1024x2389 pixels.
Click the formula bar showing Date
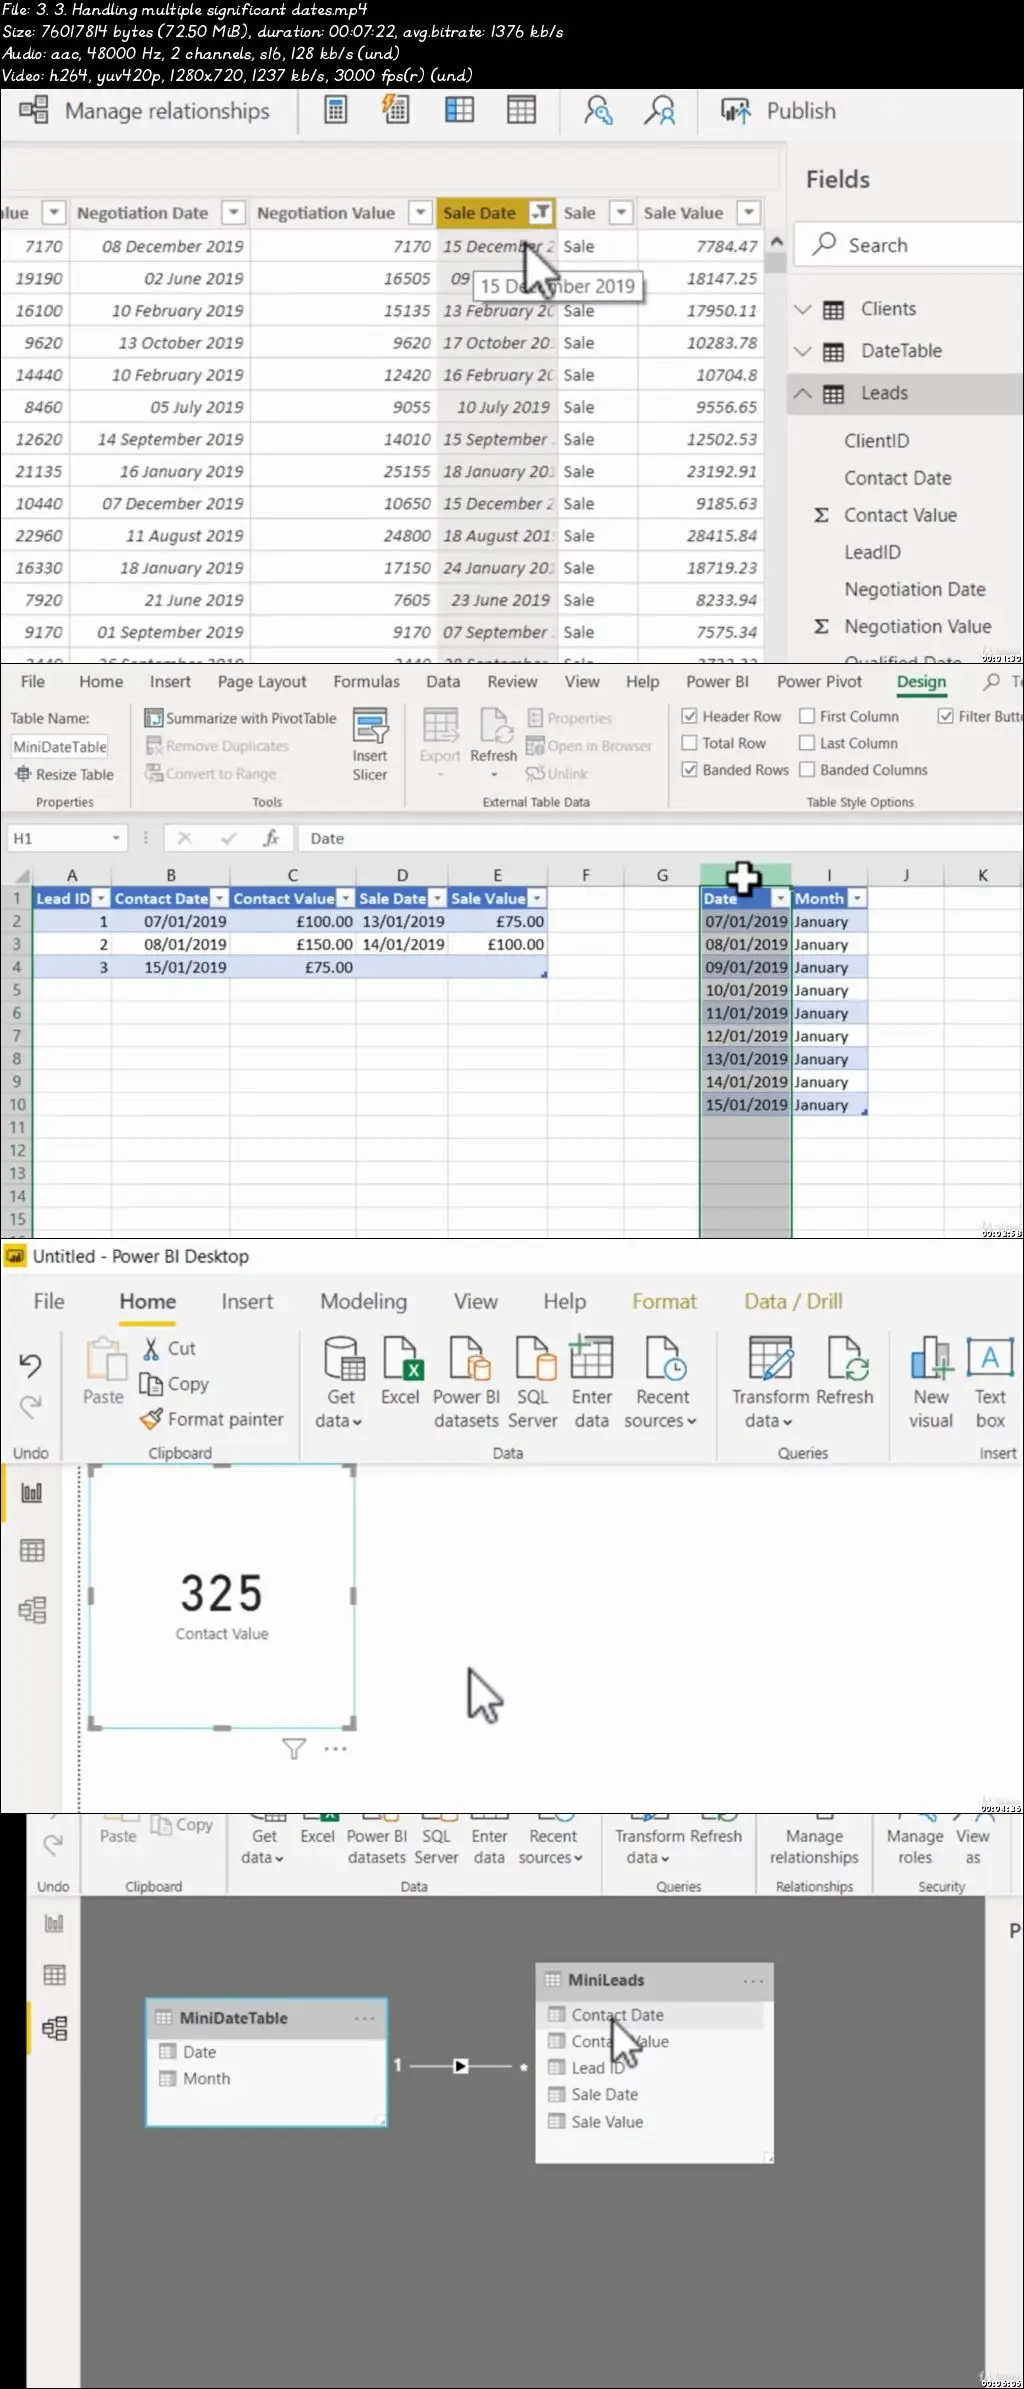point(660,838)
